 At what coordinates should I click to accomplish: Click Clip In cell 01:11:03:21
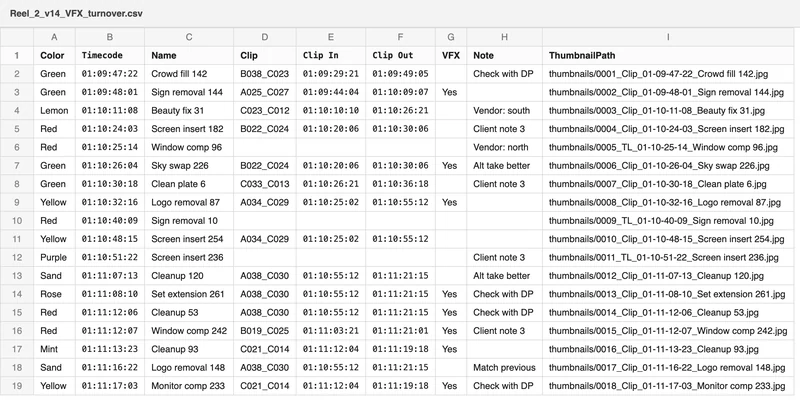click(x=331, y=331)
